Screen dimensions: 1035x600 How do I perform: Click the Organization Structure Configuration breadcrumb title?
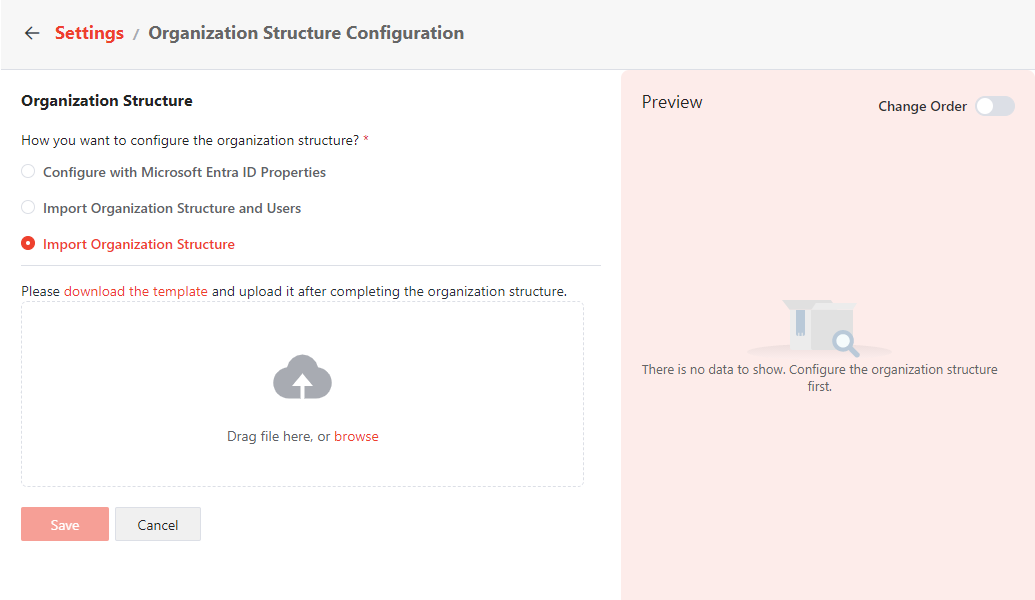(306, 33)
